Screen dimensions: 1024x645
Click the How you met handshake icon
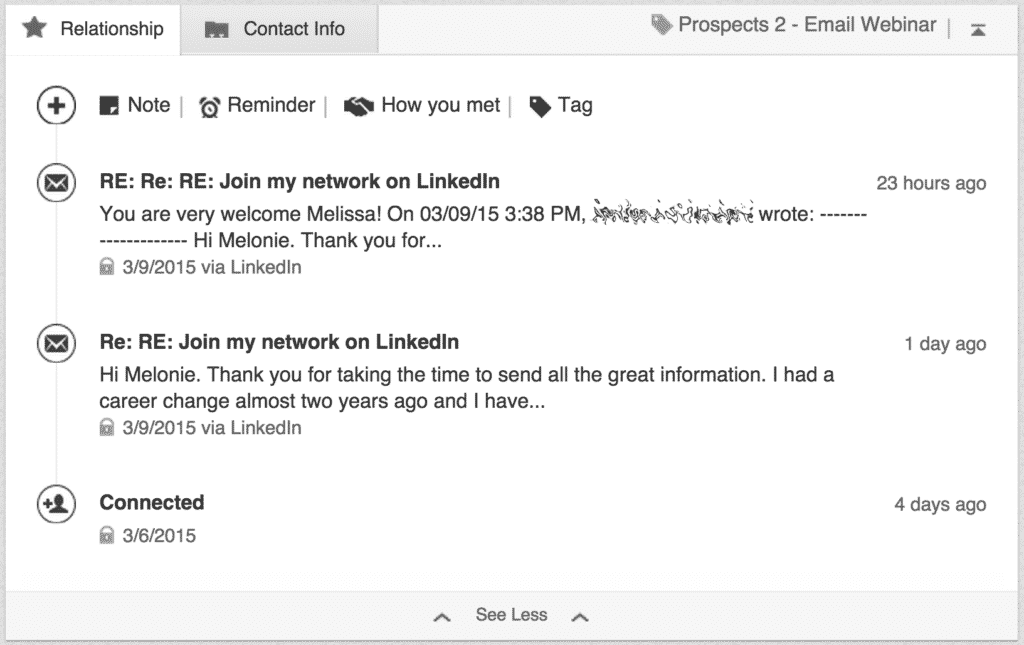pyautogui.click(x=358, y=107)
